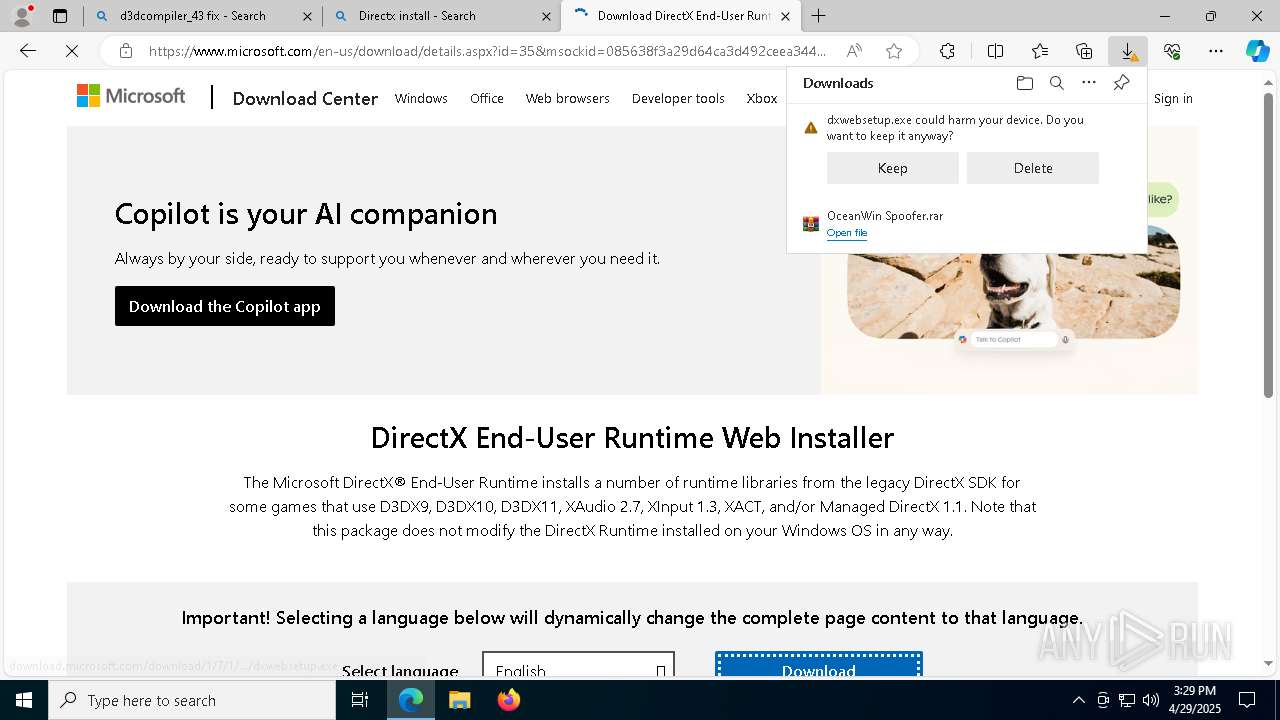Select the Download DirectX End-User Runtime tab
Image resolution: width=1280 pixels, height=720 pixels.
(683, 16)
